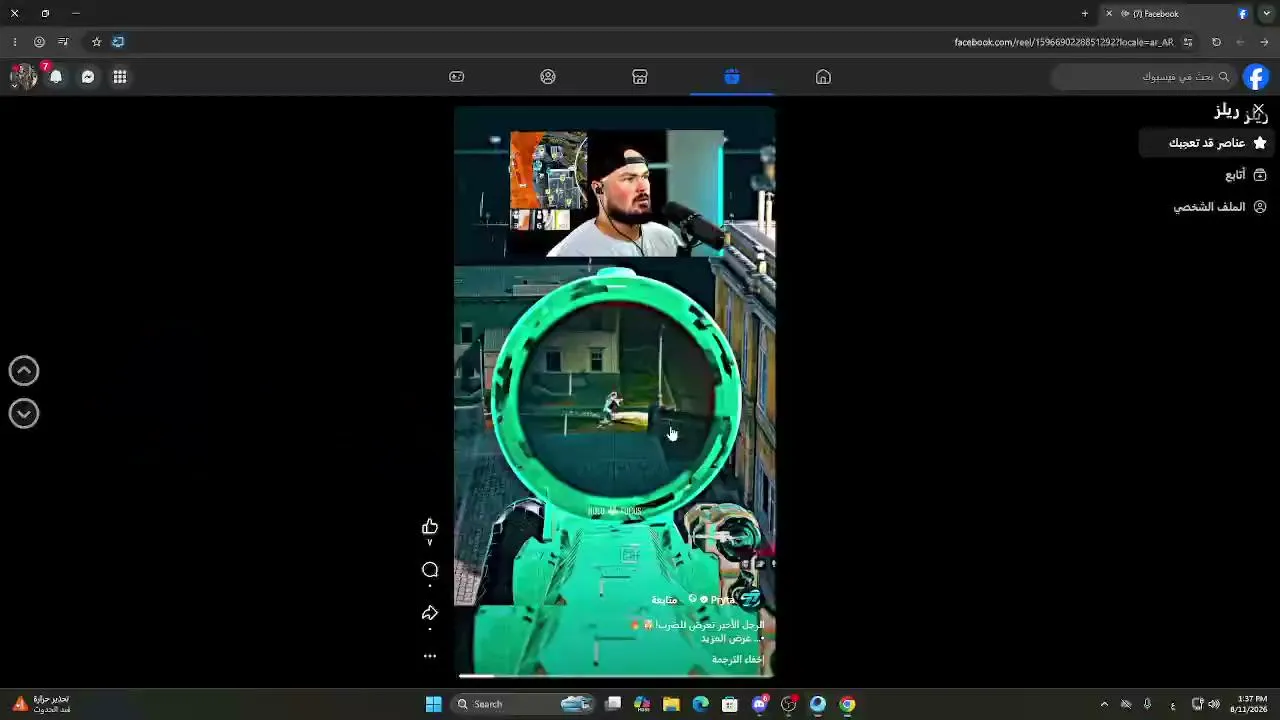
Task: Open the Gaming tab
Action: (x=457, y=77)
